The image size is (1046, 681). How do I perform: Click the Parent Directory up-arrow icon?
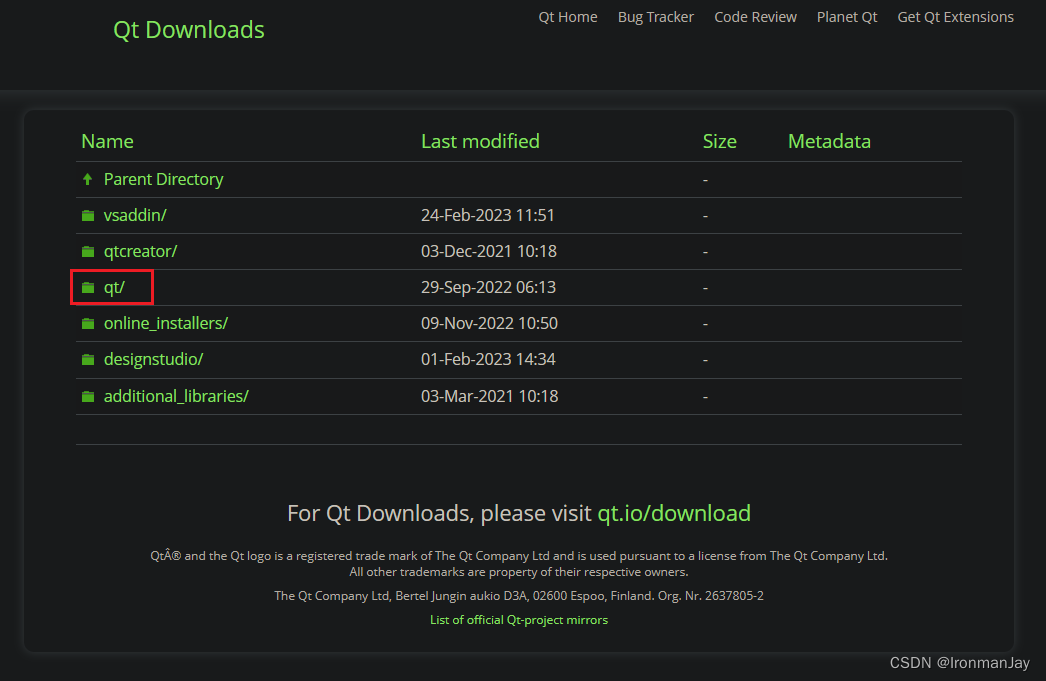click(87, 179)
